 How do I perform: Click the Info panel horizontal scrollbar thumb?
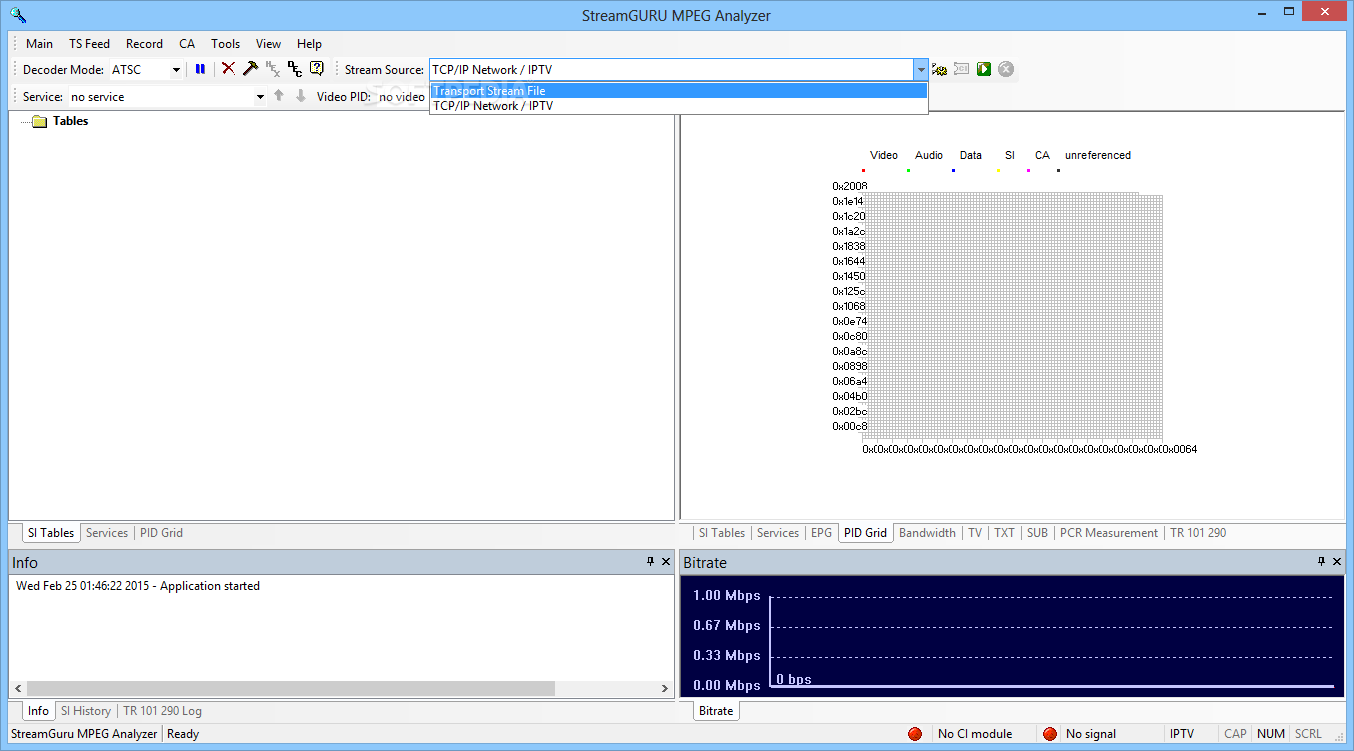(x=290, y=689)
